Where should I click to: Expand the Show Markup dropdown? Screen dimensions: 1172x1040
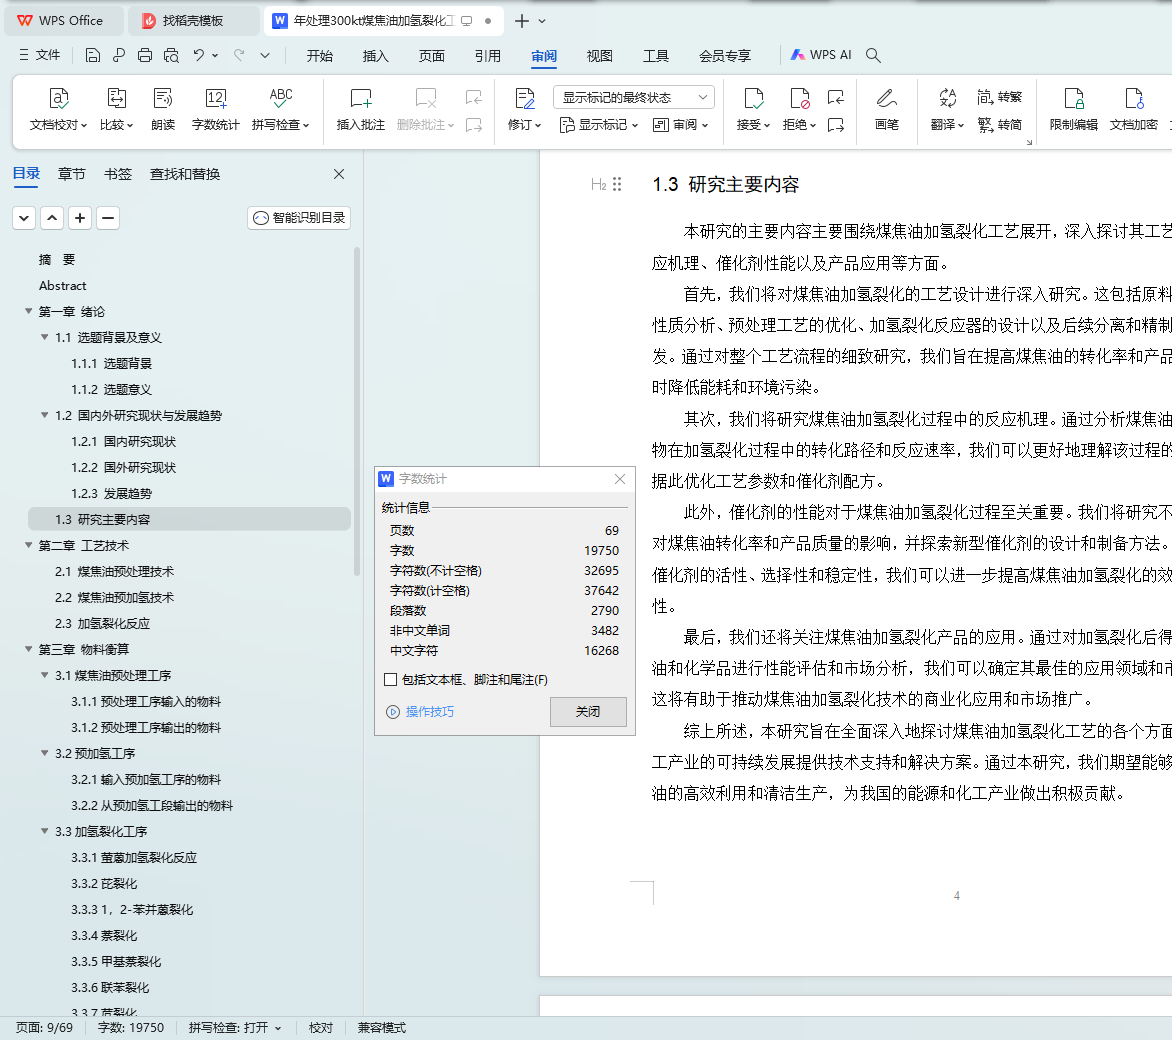click(599, 125)
